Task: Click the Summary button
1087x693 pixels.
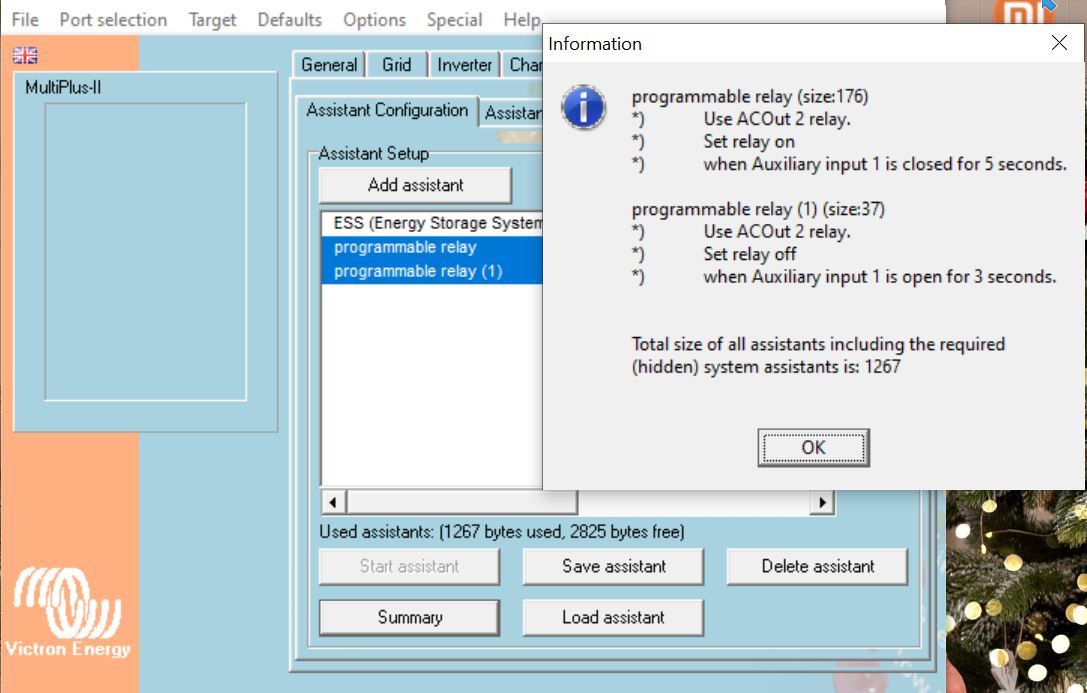Action: (410, 617)
